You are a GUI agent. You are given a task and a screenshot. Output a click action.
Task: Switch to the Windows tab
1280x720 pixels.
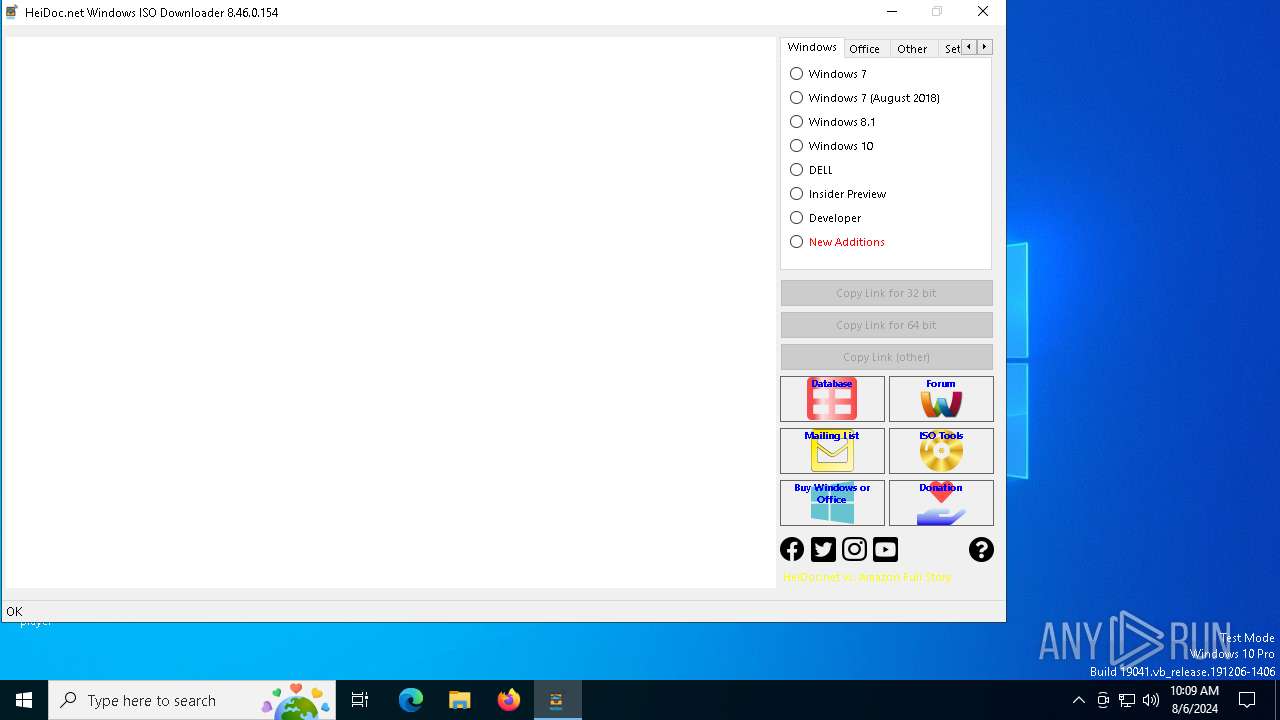pyautogui.click(x=811, y=47)
